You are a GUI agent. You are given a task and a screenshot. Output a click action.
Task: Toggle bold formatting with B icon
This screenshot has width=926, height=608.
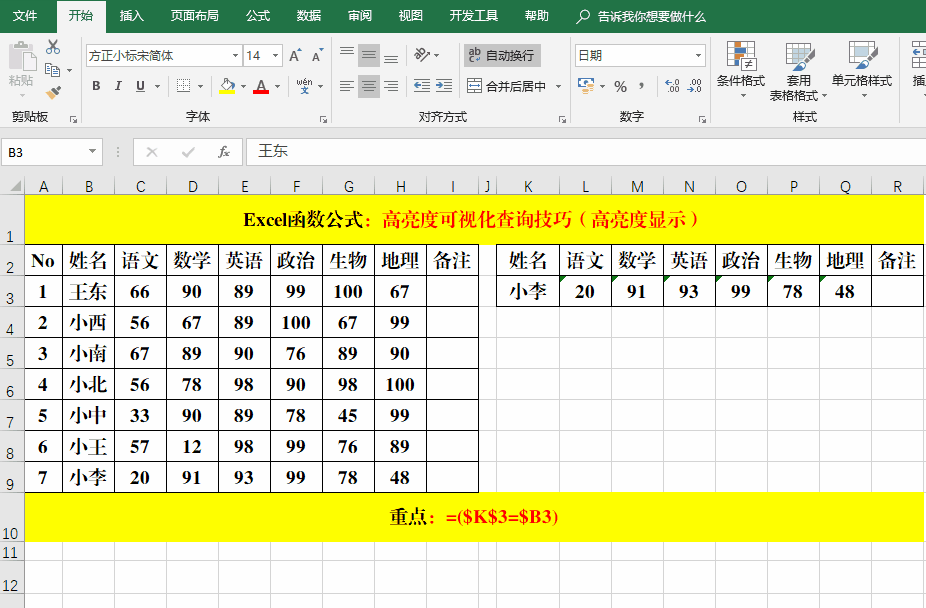96,85
